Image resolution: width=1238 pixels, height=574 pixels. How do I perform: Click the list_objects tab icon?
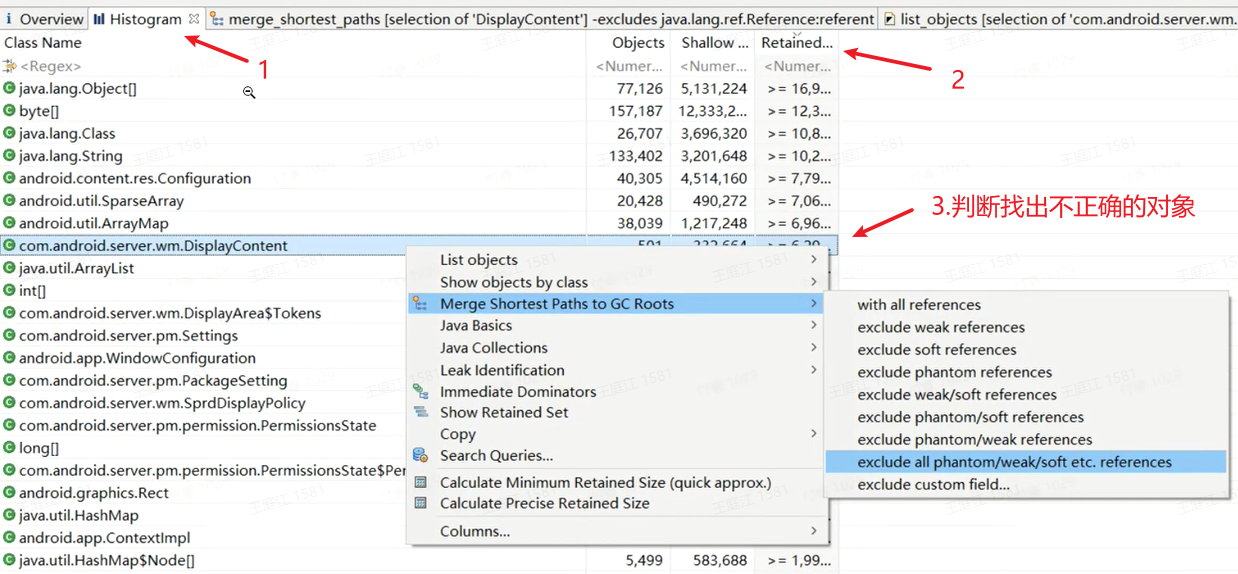tap(890, 19)
